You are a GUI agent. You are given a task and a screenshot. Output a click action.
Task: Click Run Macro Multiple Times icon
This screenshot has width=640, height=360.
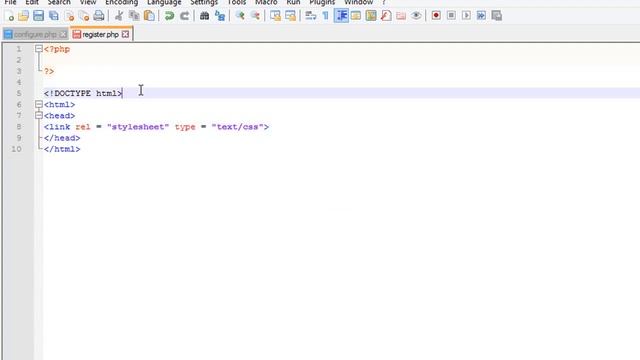click(x=481, y=16)
